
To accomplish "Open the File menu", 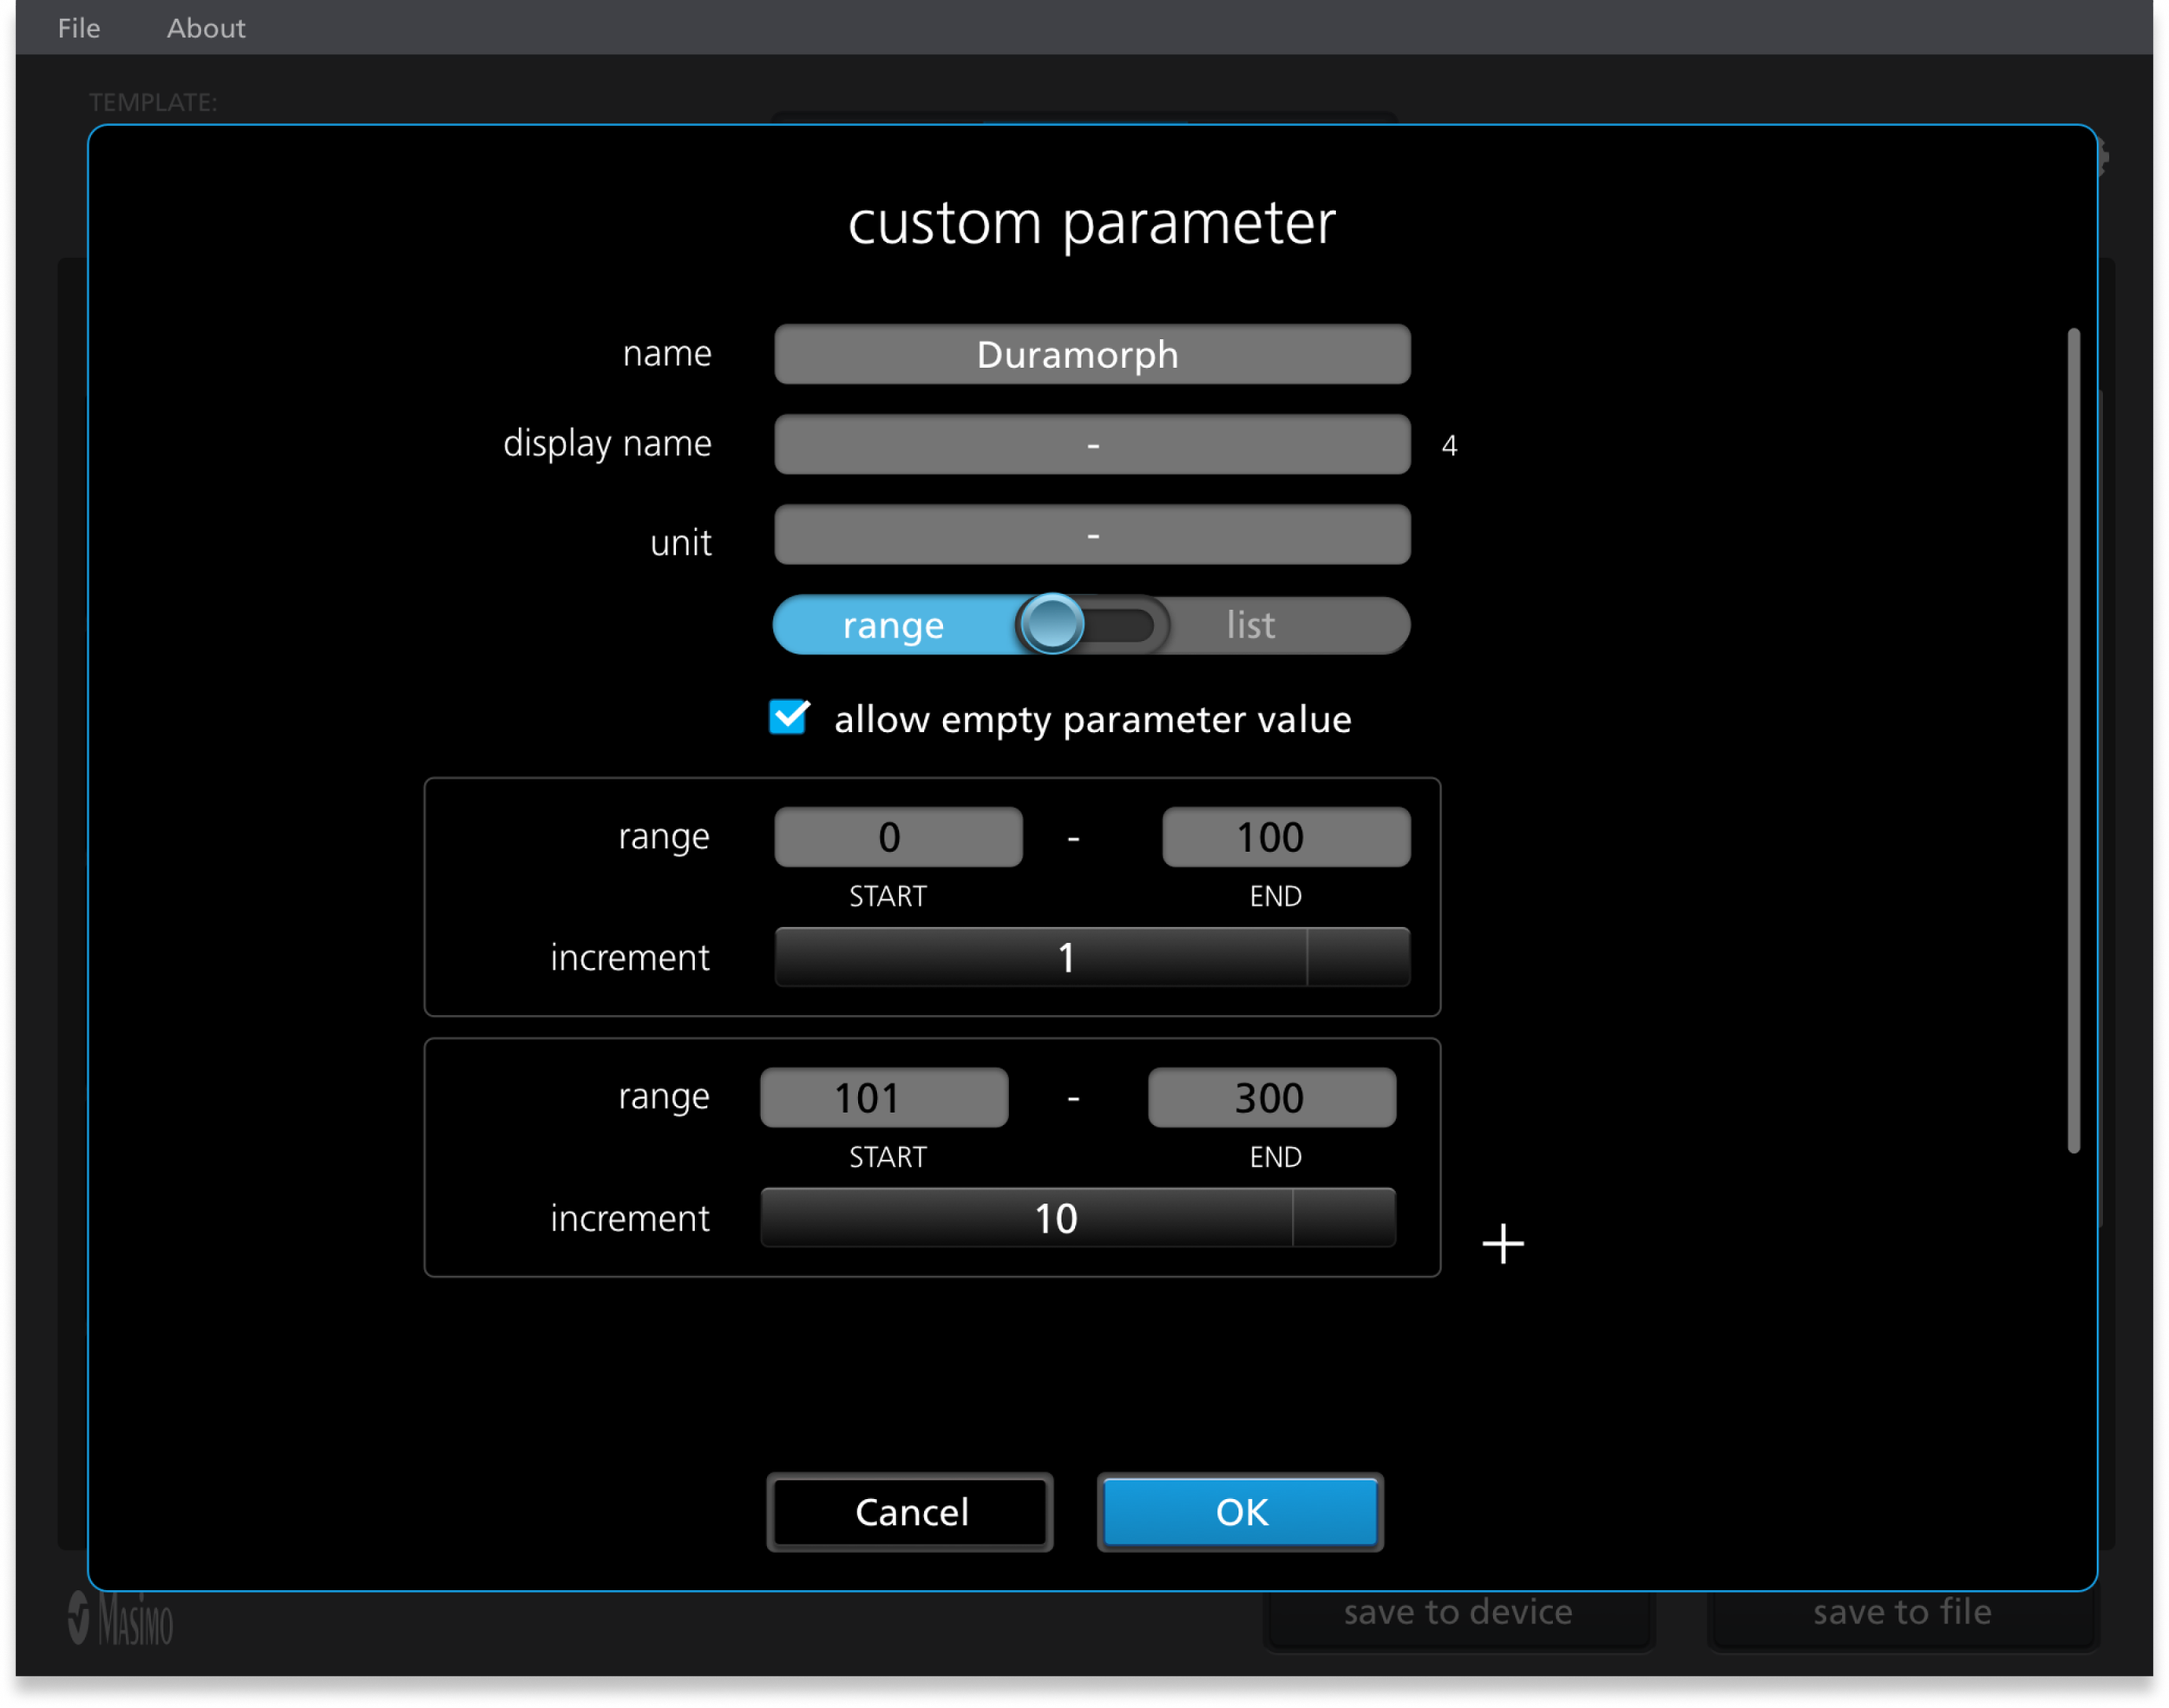I will (x=79, y=28).
